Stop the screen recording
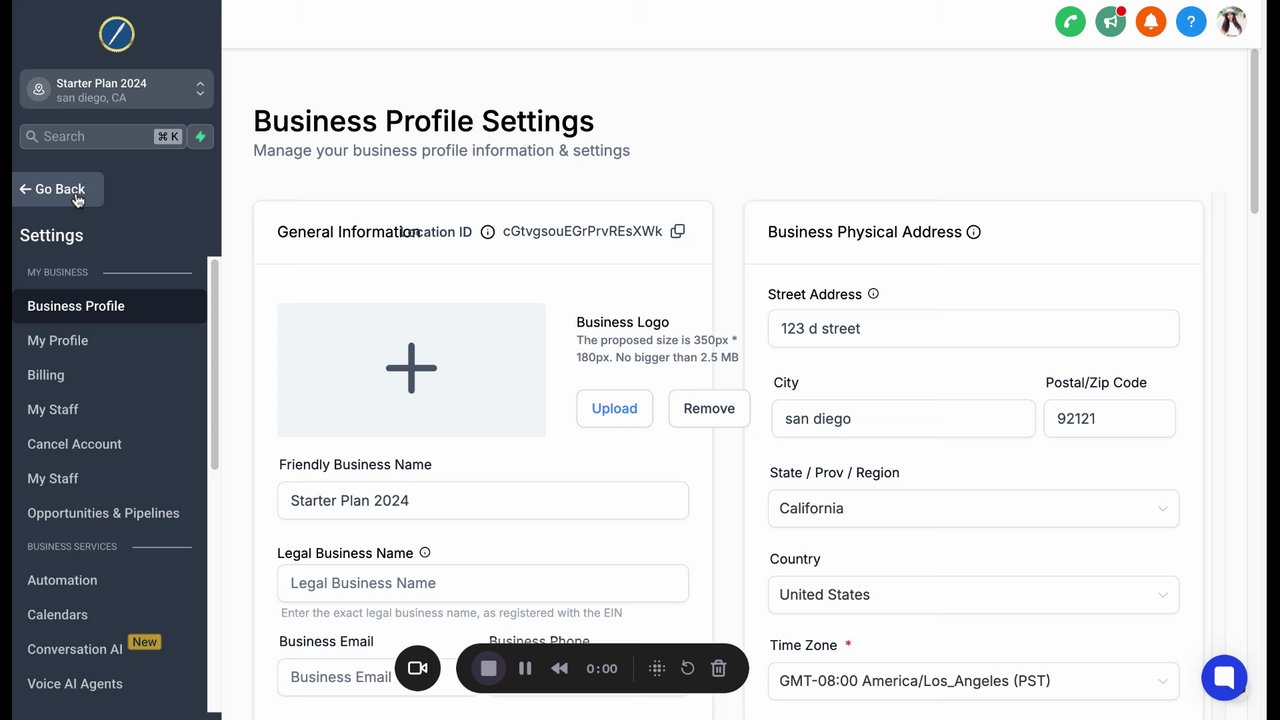 (x=488, y=669)
